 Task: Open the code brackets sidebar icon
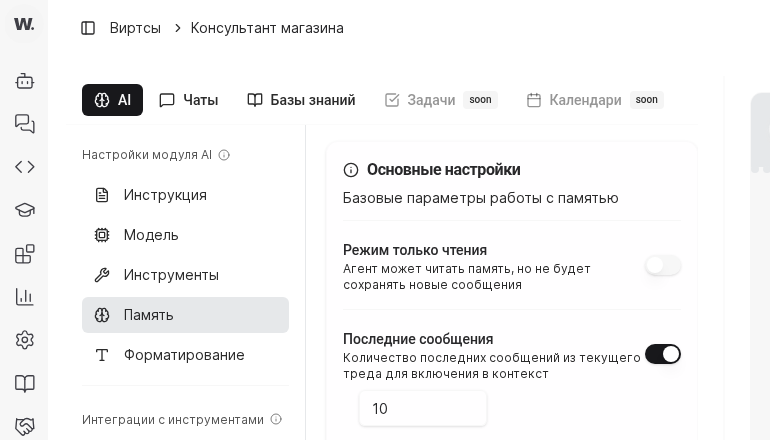coord(25,167)
